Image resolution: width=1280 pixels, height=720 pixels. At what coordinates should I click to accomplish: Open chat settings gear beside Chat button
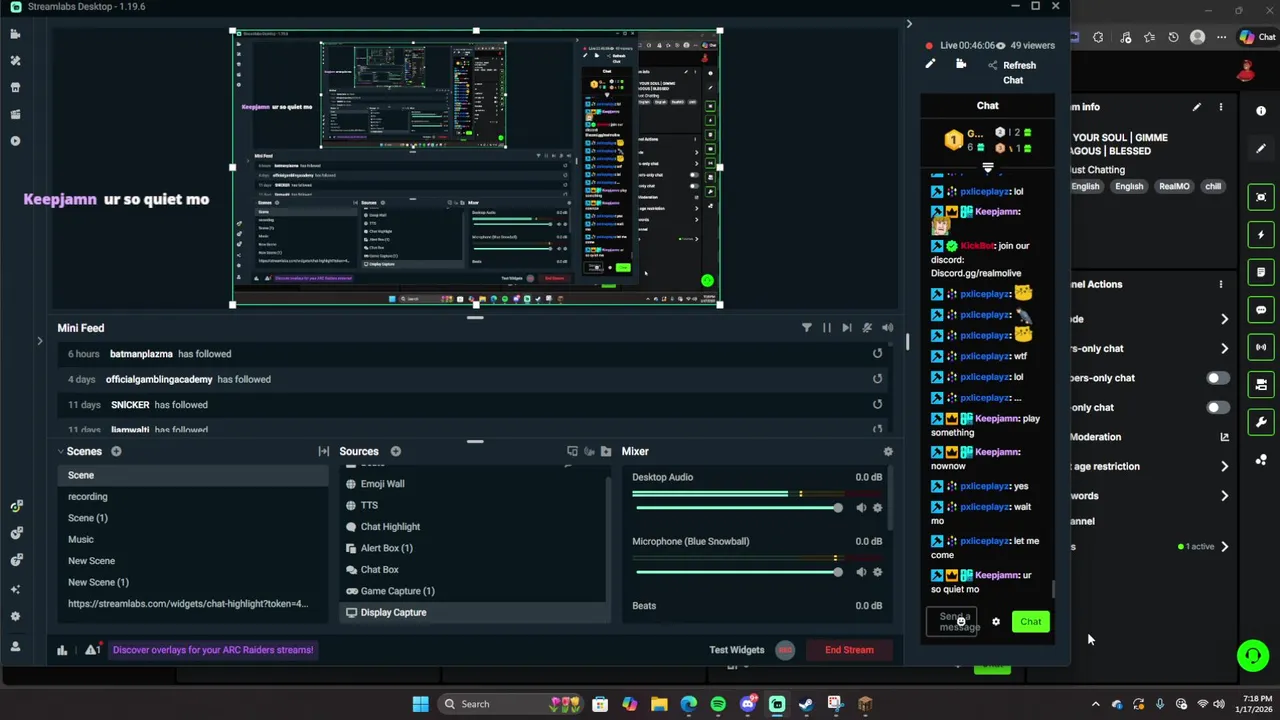point(996,622)
